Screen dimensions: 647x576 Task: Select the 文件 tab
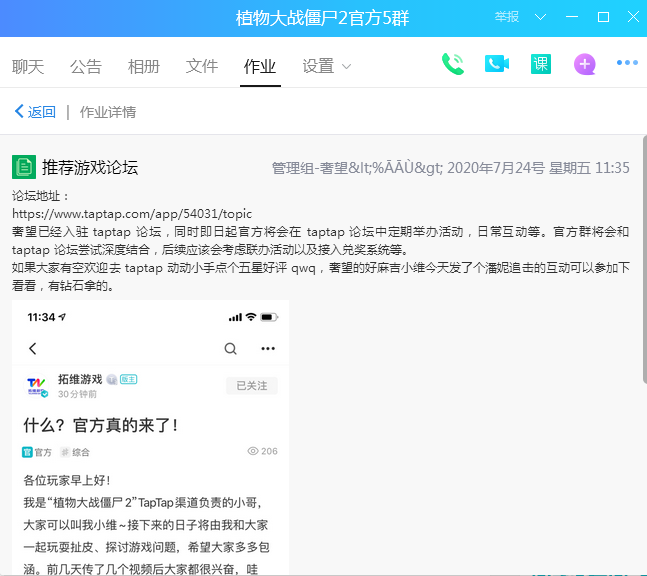pos(202,67)
